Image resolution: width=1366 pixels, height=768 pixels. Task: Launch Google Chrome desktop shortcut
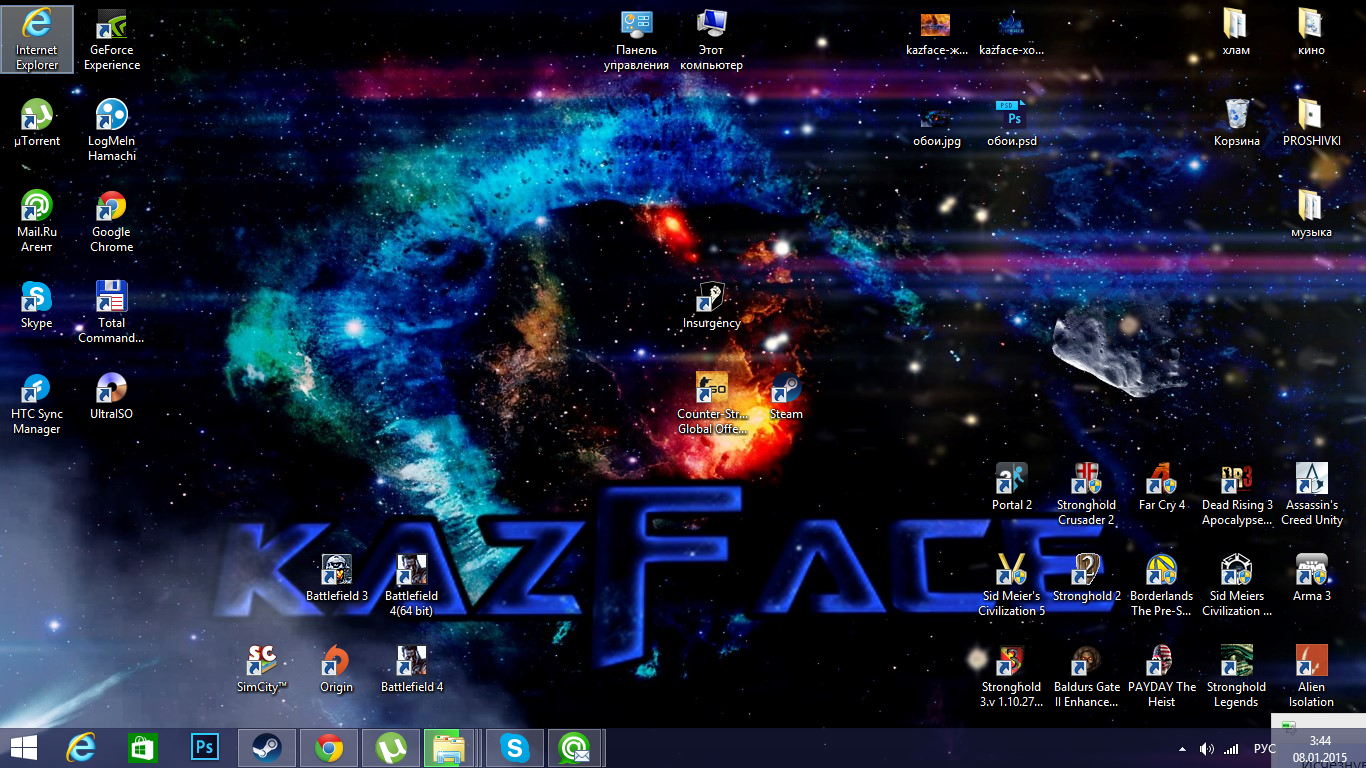(x=112, y=220)
